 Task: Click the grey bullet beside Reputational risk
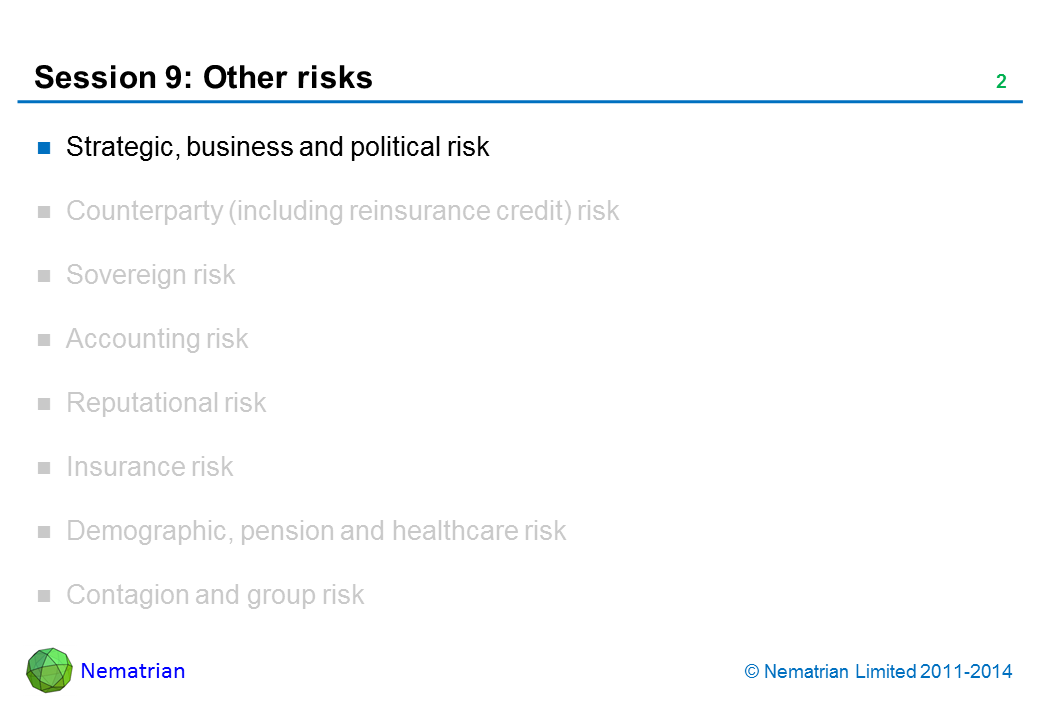point(44,404)
